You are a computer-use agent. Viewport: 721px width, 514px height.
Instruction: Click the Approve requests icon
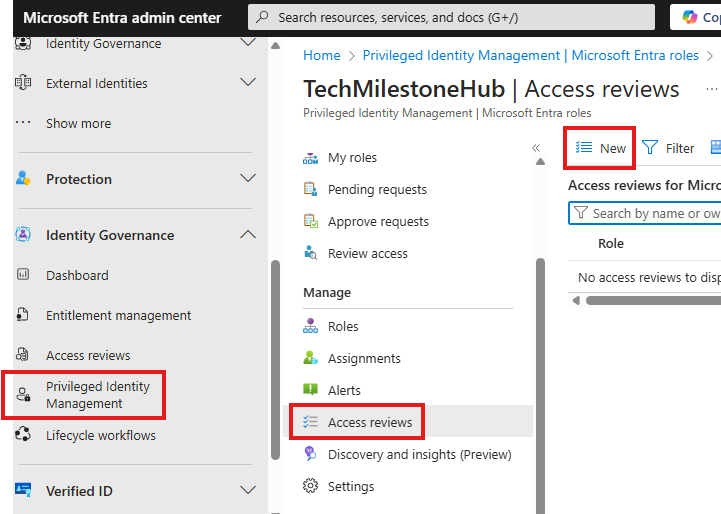click(310, 221)
